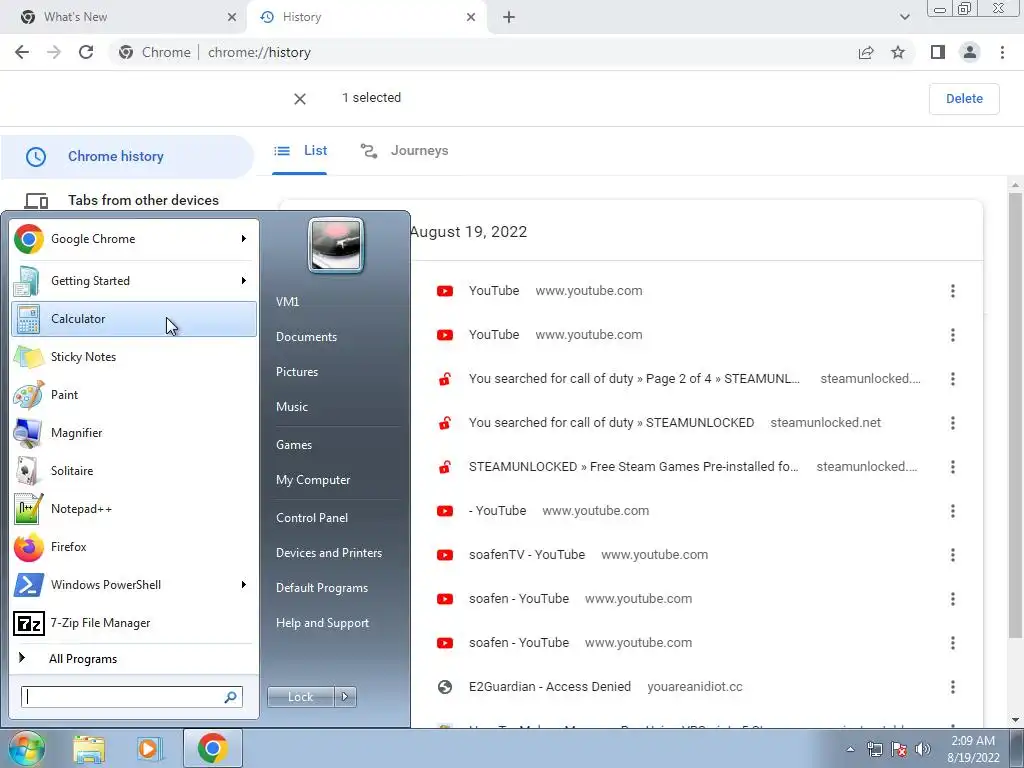Click the Windows Start orb
The image size is (1024, 768).
25,748
